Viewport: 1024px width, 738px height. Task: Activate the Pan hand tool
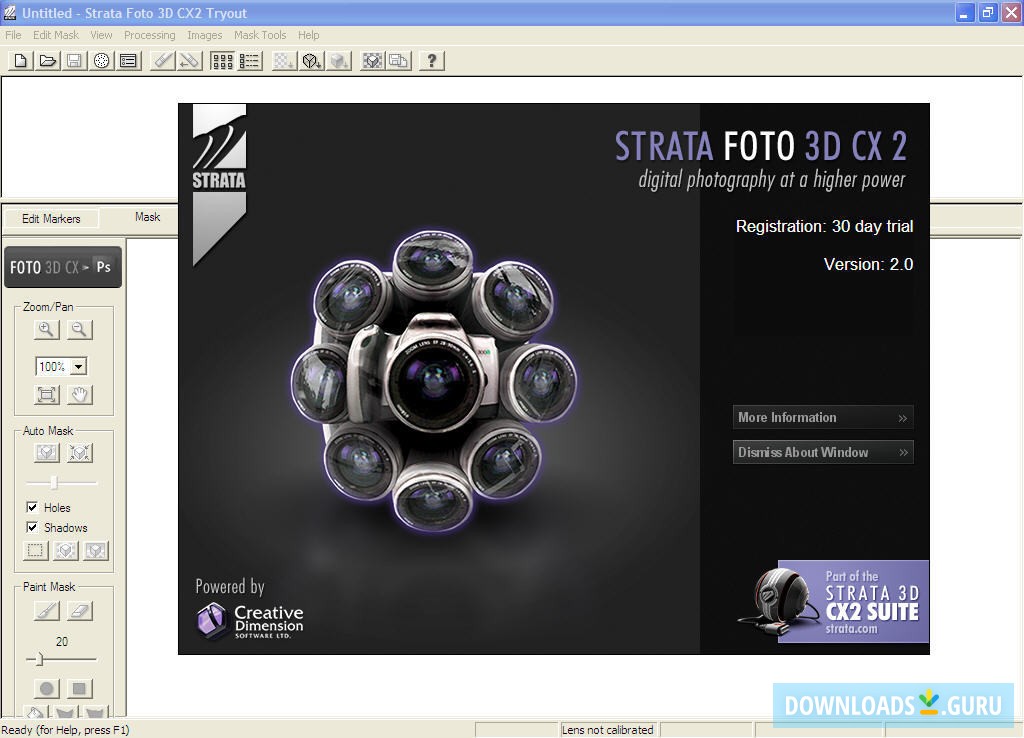[x=79, y=394]
